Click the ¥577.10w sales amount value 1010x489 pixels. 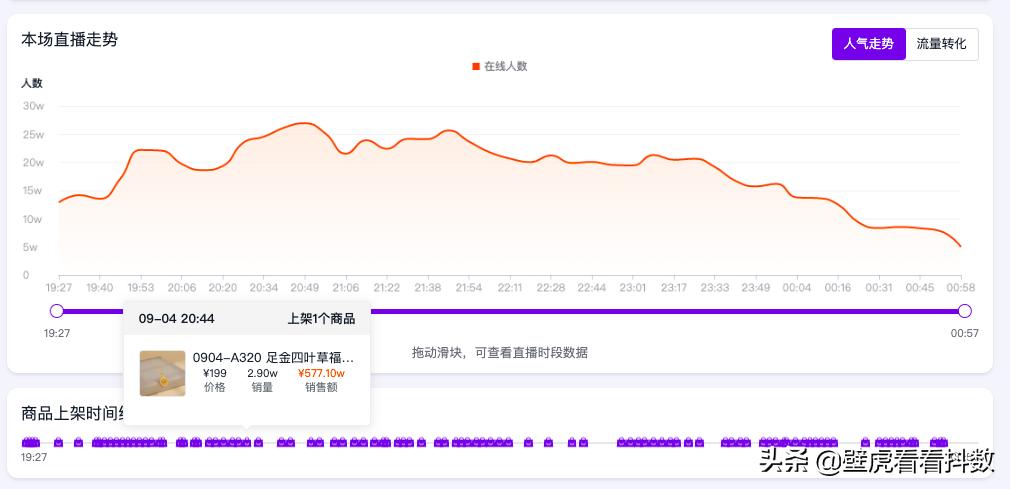[321, 373]
